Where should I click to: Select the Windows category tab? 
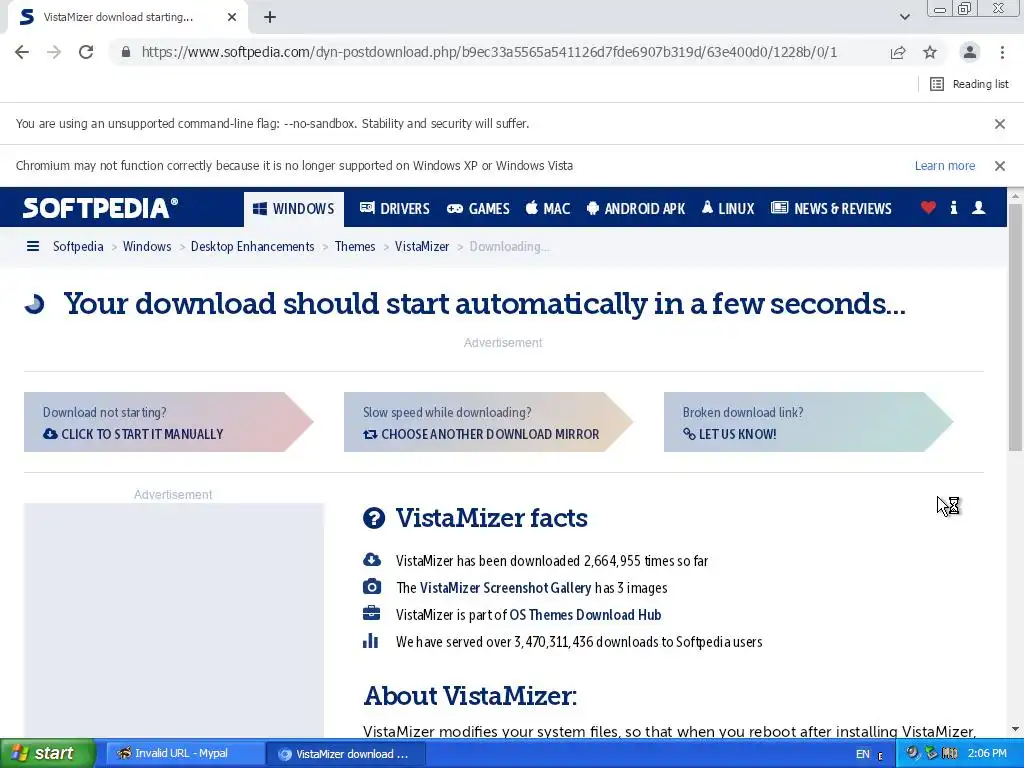coord(294,209)
